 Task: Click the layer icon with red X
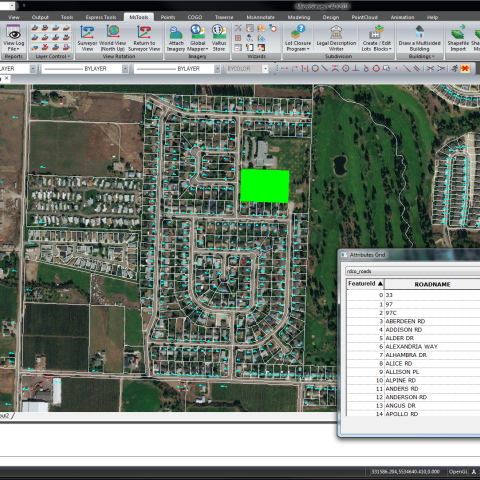45,47
